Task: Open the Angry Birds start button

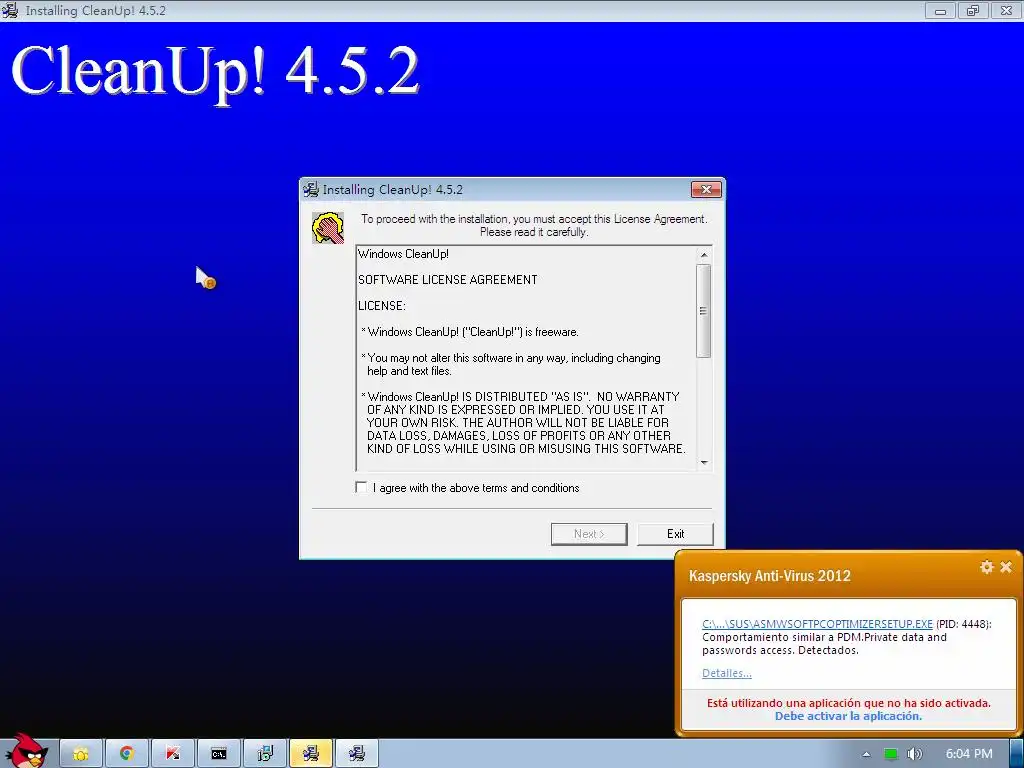Action: click(25, 751)
